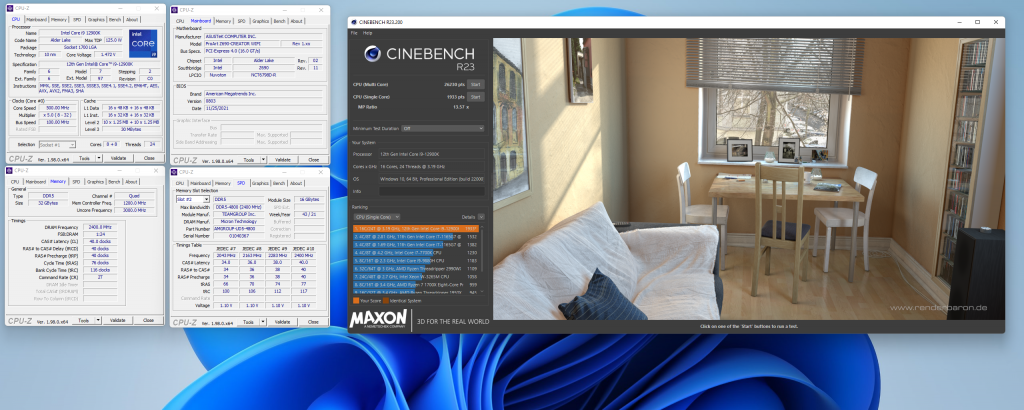
Task: Switch to the Bench tab in CPU-Z CPU window
Action: click(116, 19)
